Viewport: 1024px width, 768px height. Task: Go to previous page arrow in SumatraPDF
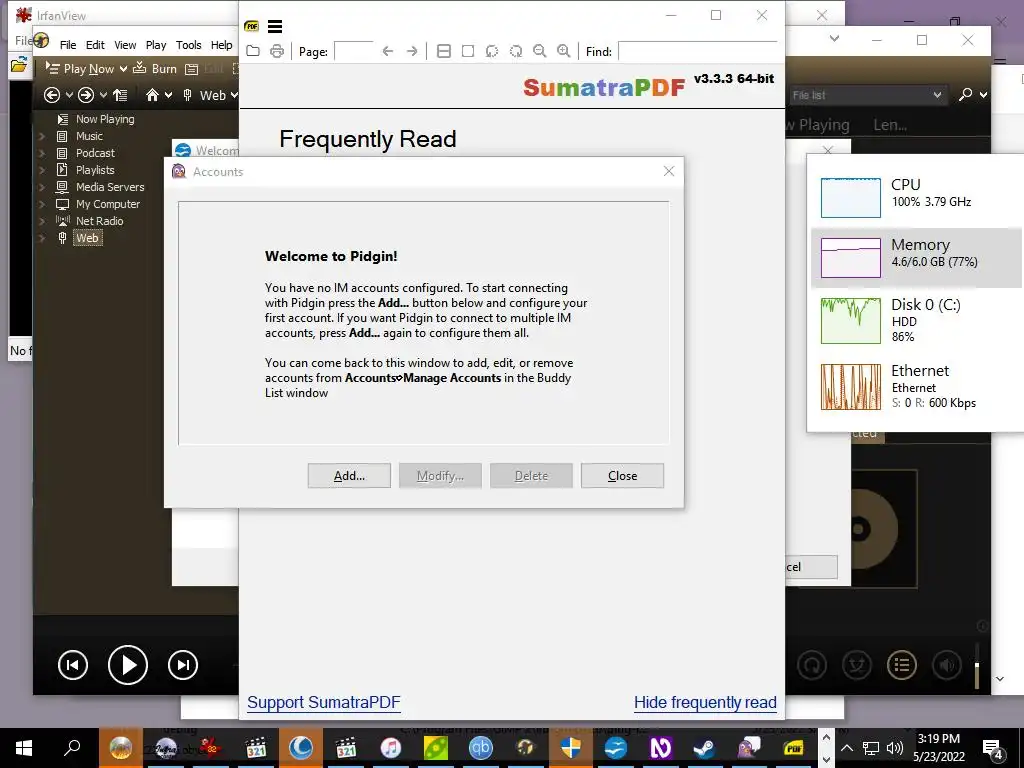[x=388, y=51]
